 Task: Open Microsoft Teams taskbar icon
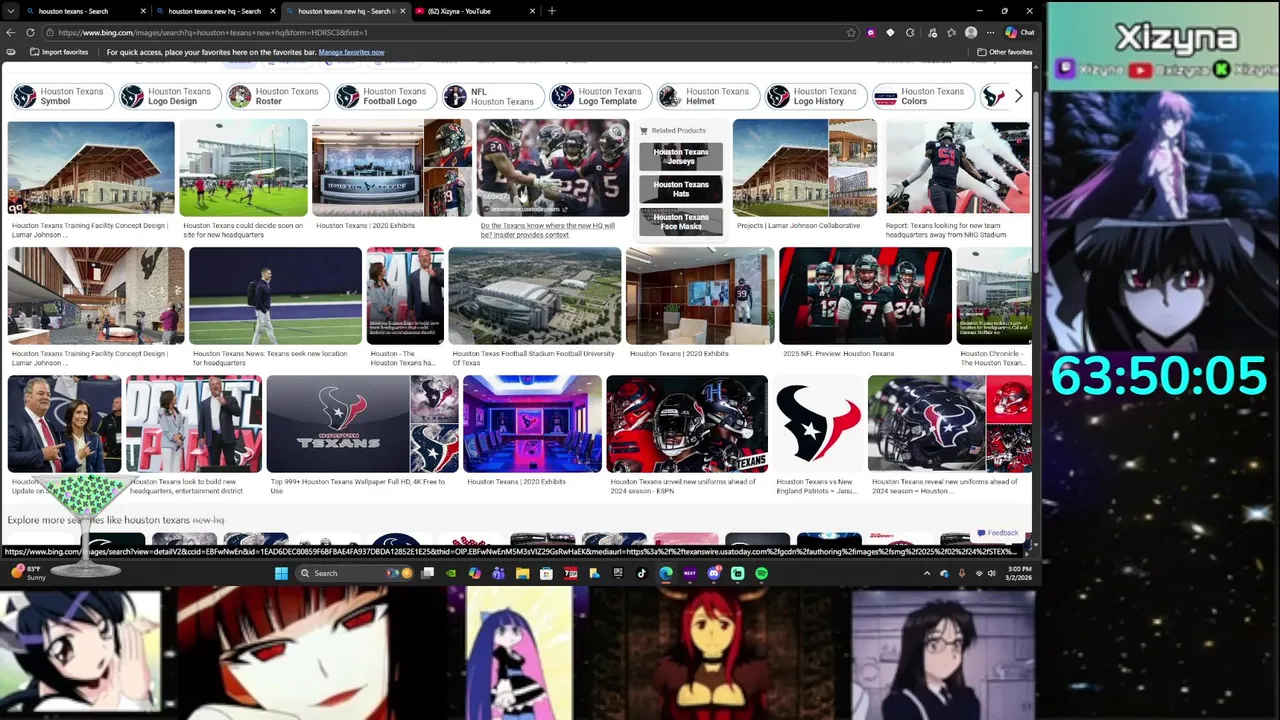click(x=498, y=573)
